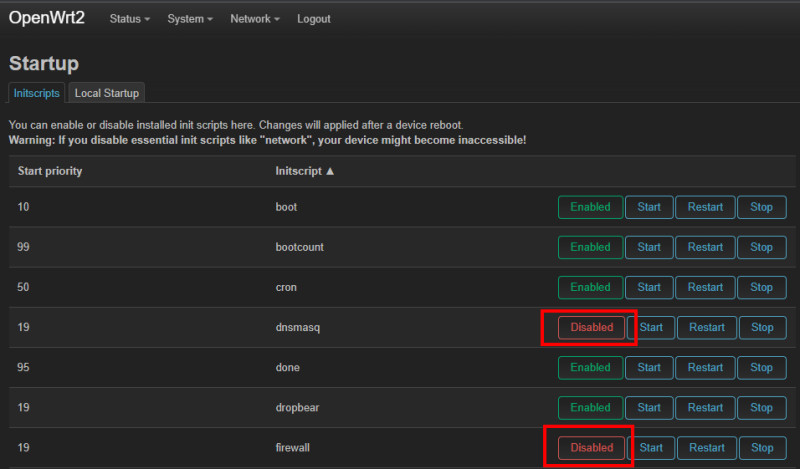Image resolution: width=800 pixels, height=469 pixels.
Task: Select the Initscripts tab
Action: (37, 93)
